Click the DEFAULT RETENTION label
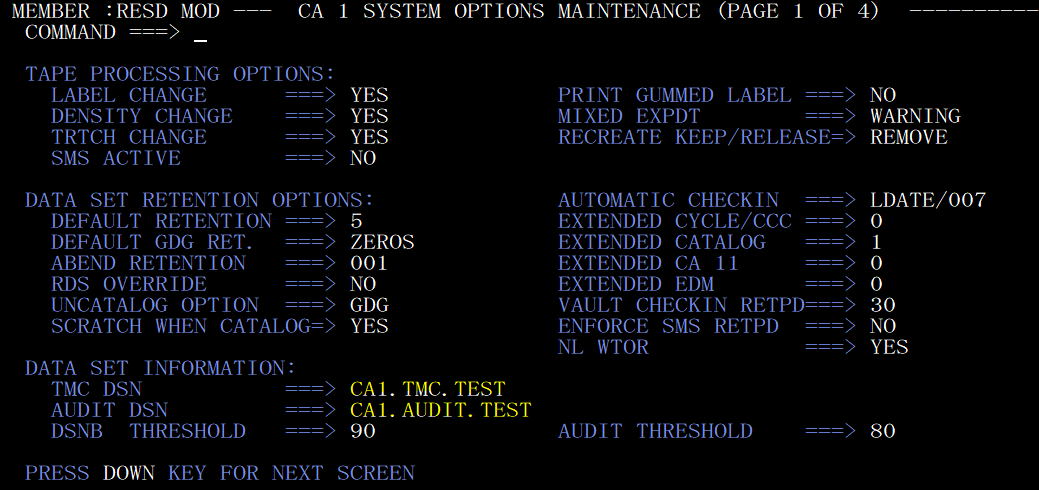Viewport: 1039px width, 490px height. click(x=161, y=221)
